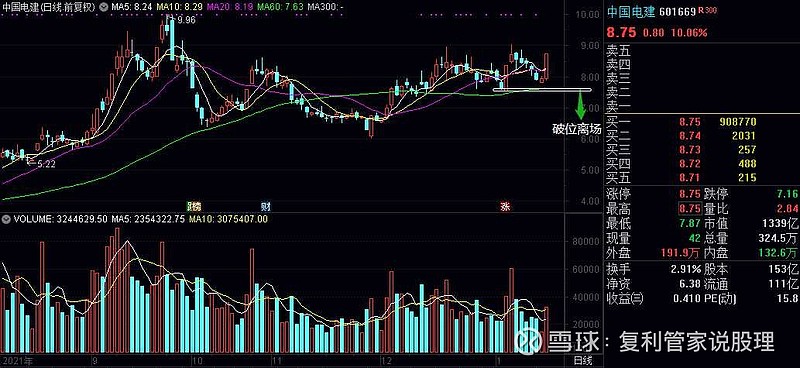Open the VOLUME indicator dropdown circle

coord(6,219)
